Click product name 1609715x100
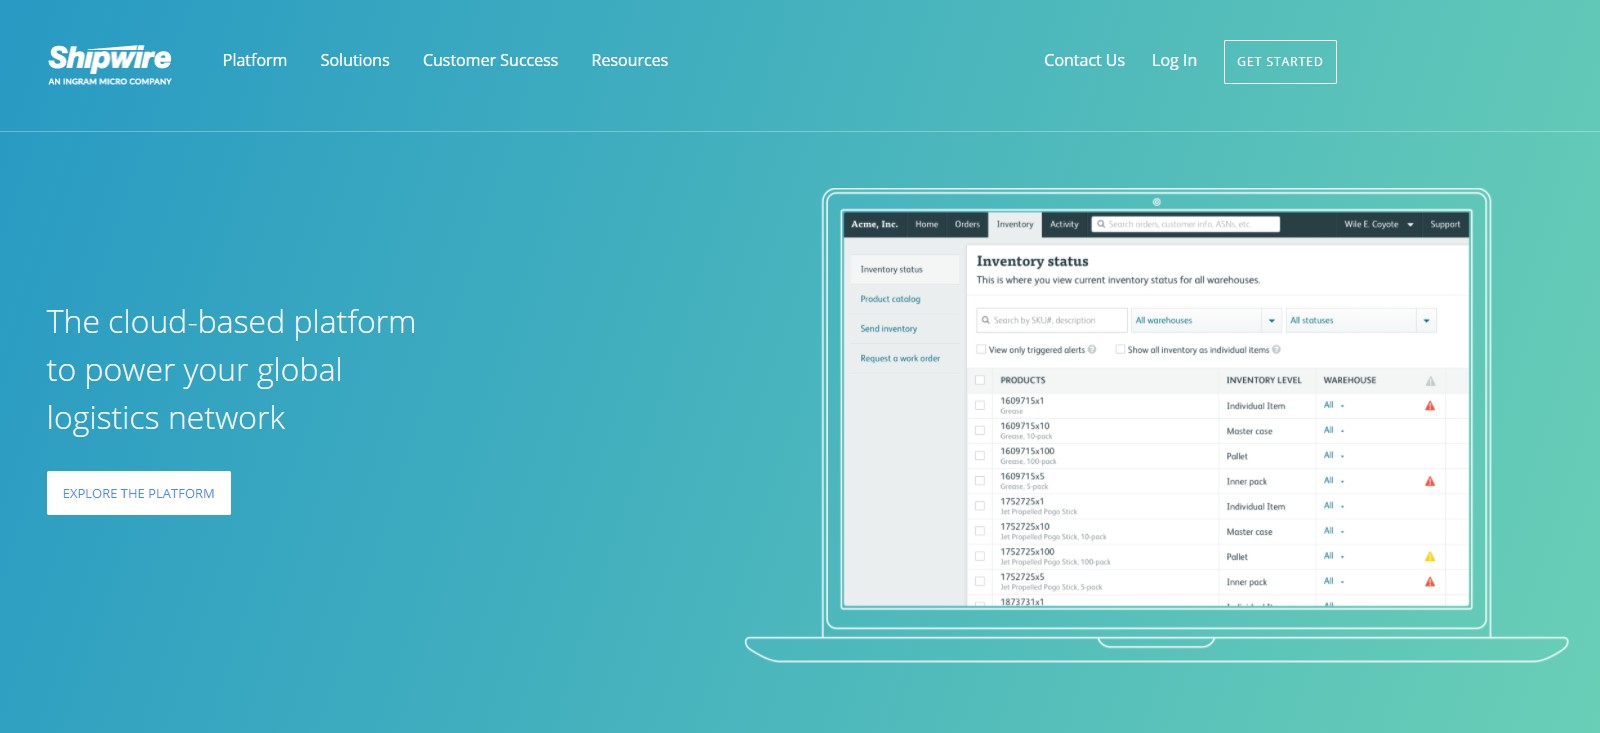This screenshot has width=1600, height=733. click(1027, 451)
